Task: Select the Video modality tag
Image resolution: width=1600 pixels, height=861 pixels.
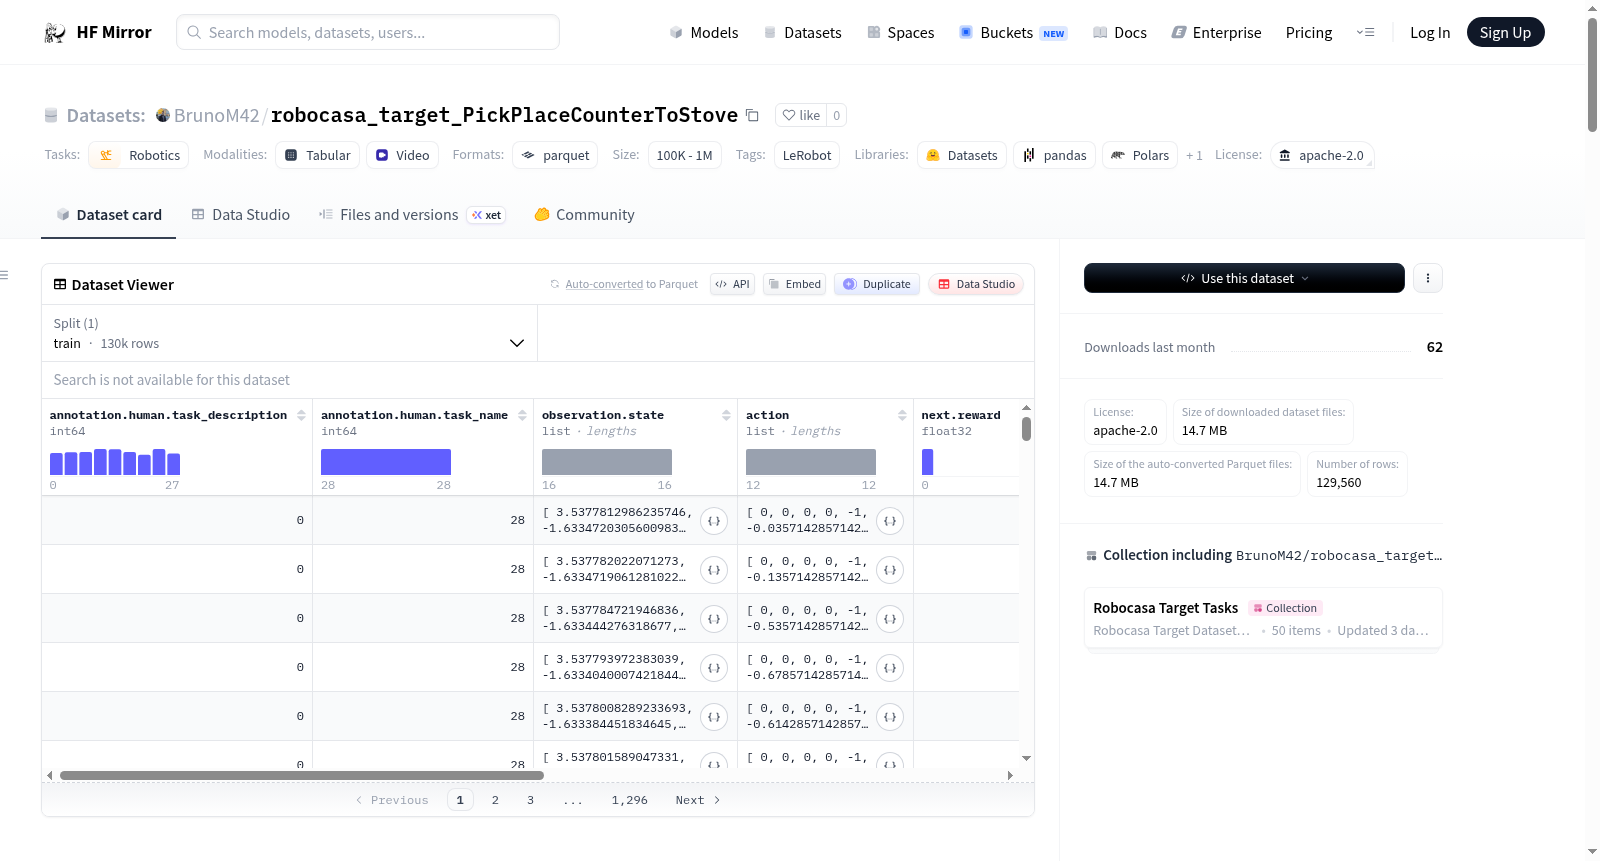Action: [402, 155]
